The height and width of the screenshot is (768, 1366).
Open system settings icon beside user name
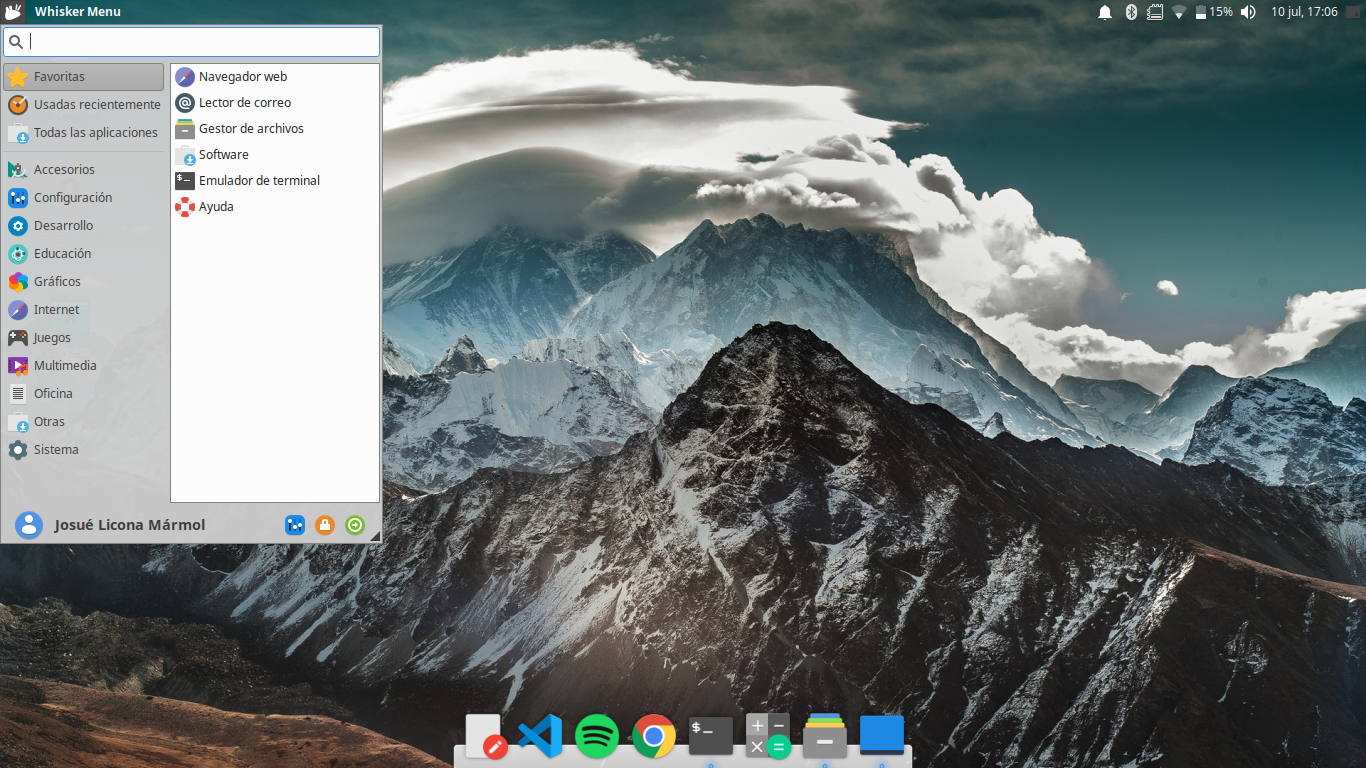pyautogui.click(x=295, y=525)
